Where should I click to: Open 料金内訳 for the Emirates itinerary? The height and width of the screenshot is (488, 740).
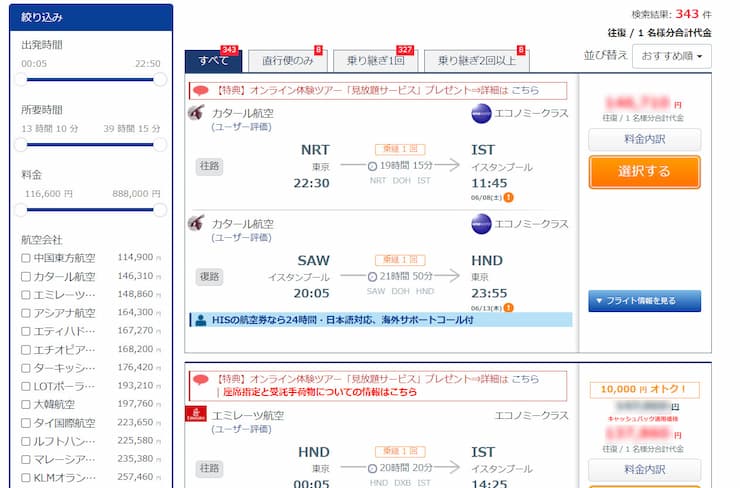tap(644, 470)
